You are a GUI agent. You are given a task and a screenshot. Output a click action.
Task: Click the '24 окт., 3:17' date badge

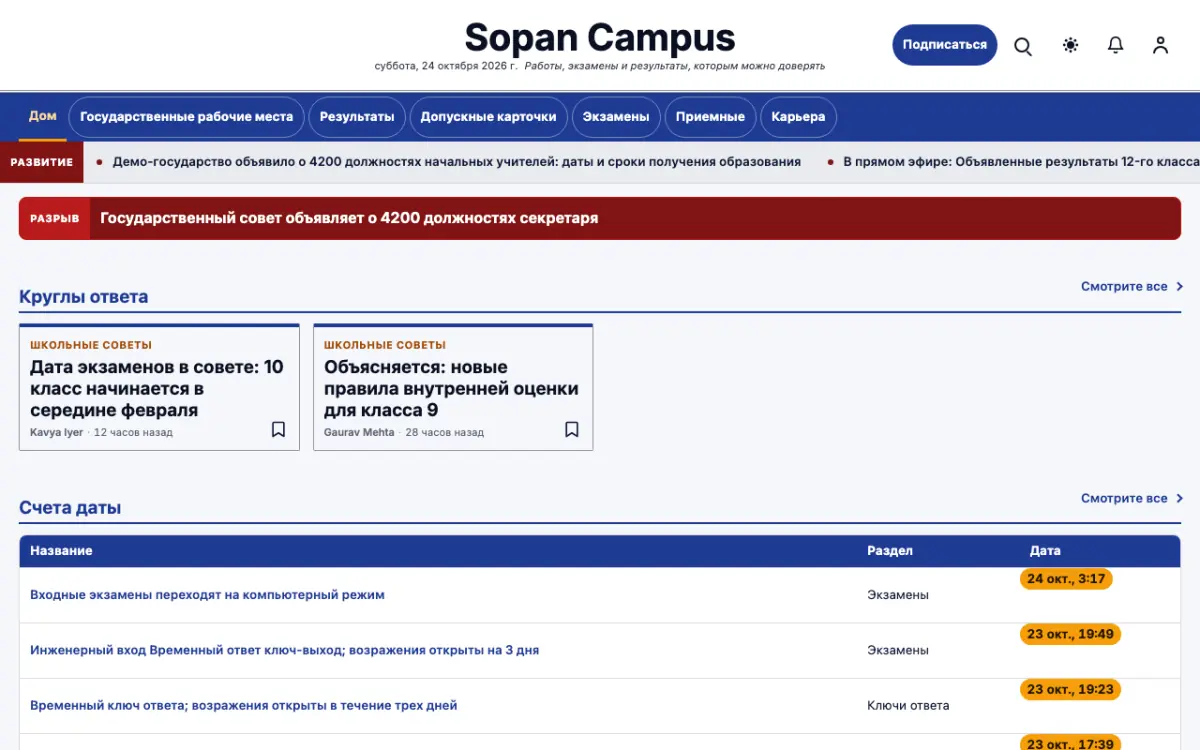pos(1066,579)
